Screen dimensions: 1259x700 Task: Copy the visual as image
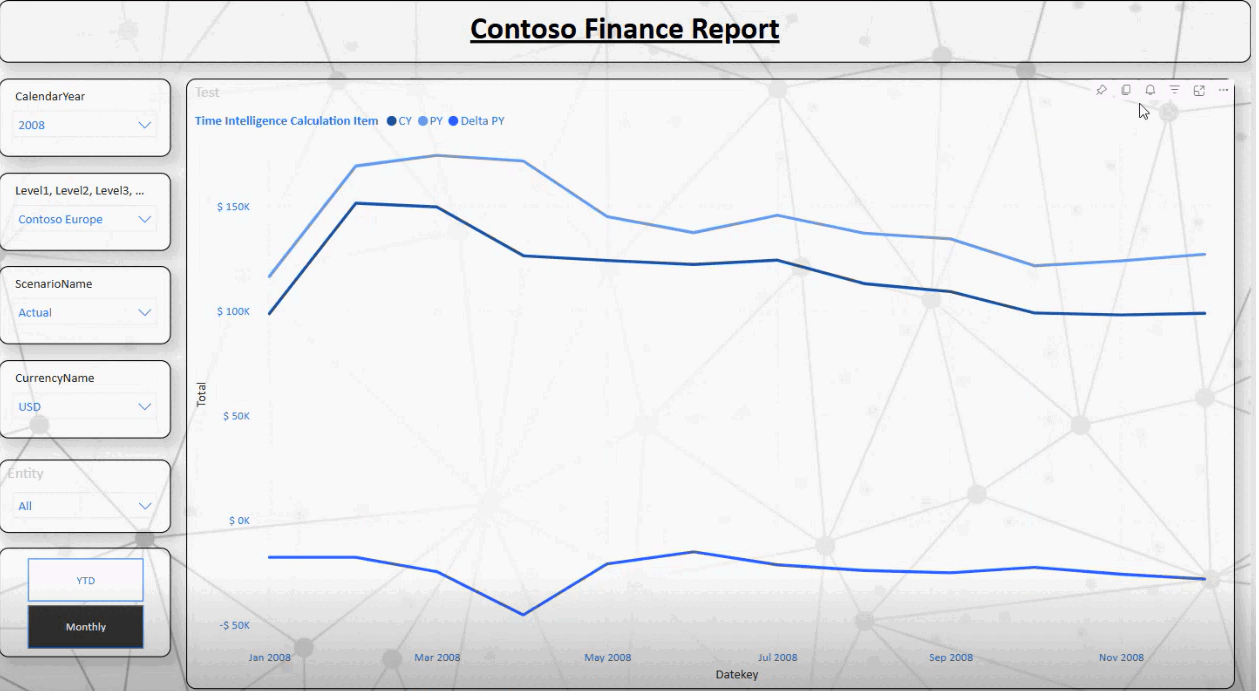pyautogui.click(x=1126, y=90)
